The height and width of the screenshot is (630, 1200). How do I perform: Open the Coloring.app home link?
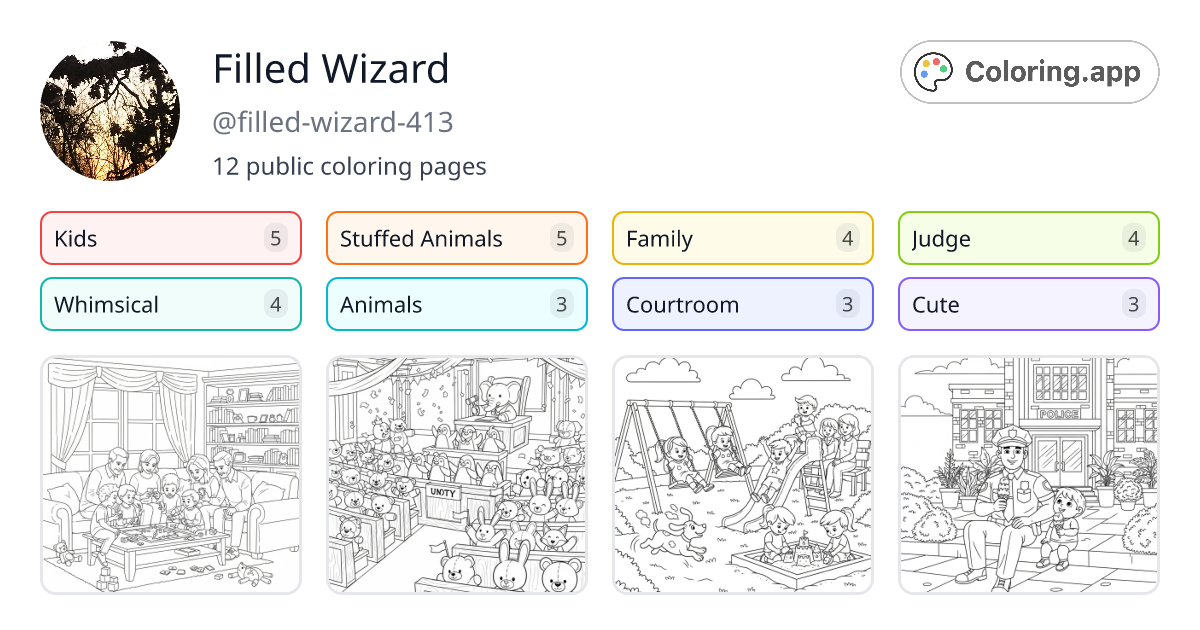click(x=1029, y=71)
